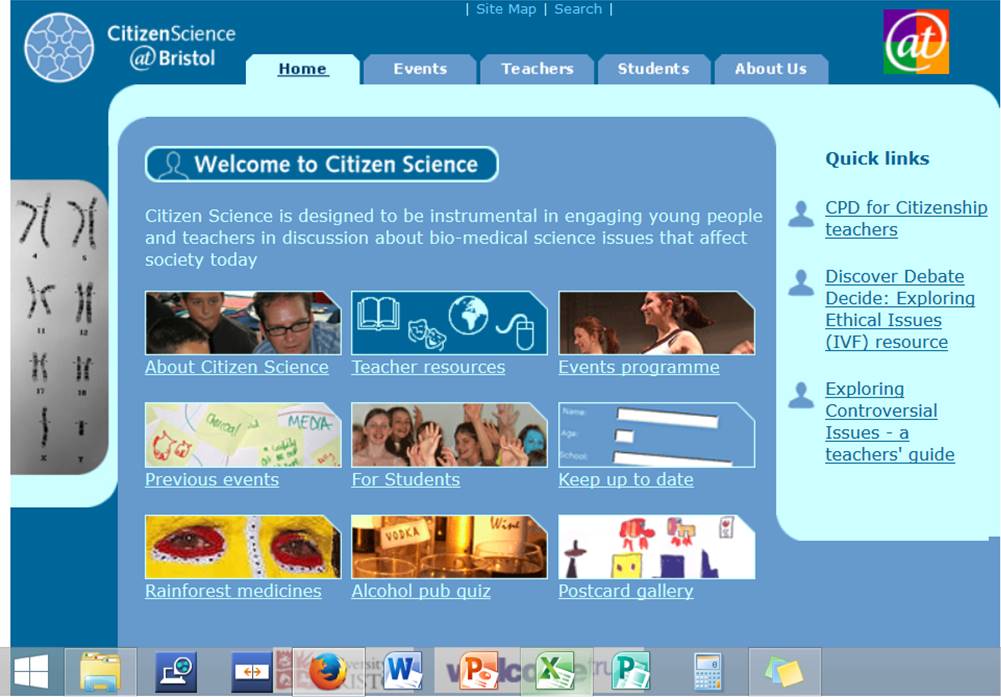The height and width of the screenshot is (697, 1001).
Task: Launch Publisher from the taskbar
Action: (x=630, y=671)
